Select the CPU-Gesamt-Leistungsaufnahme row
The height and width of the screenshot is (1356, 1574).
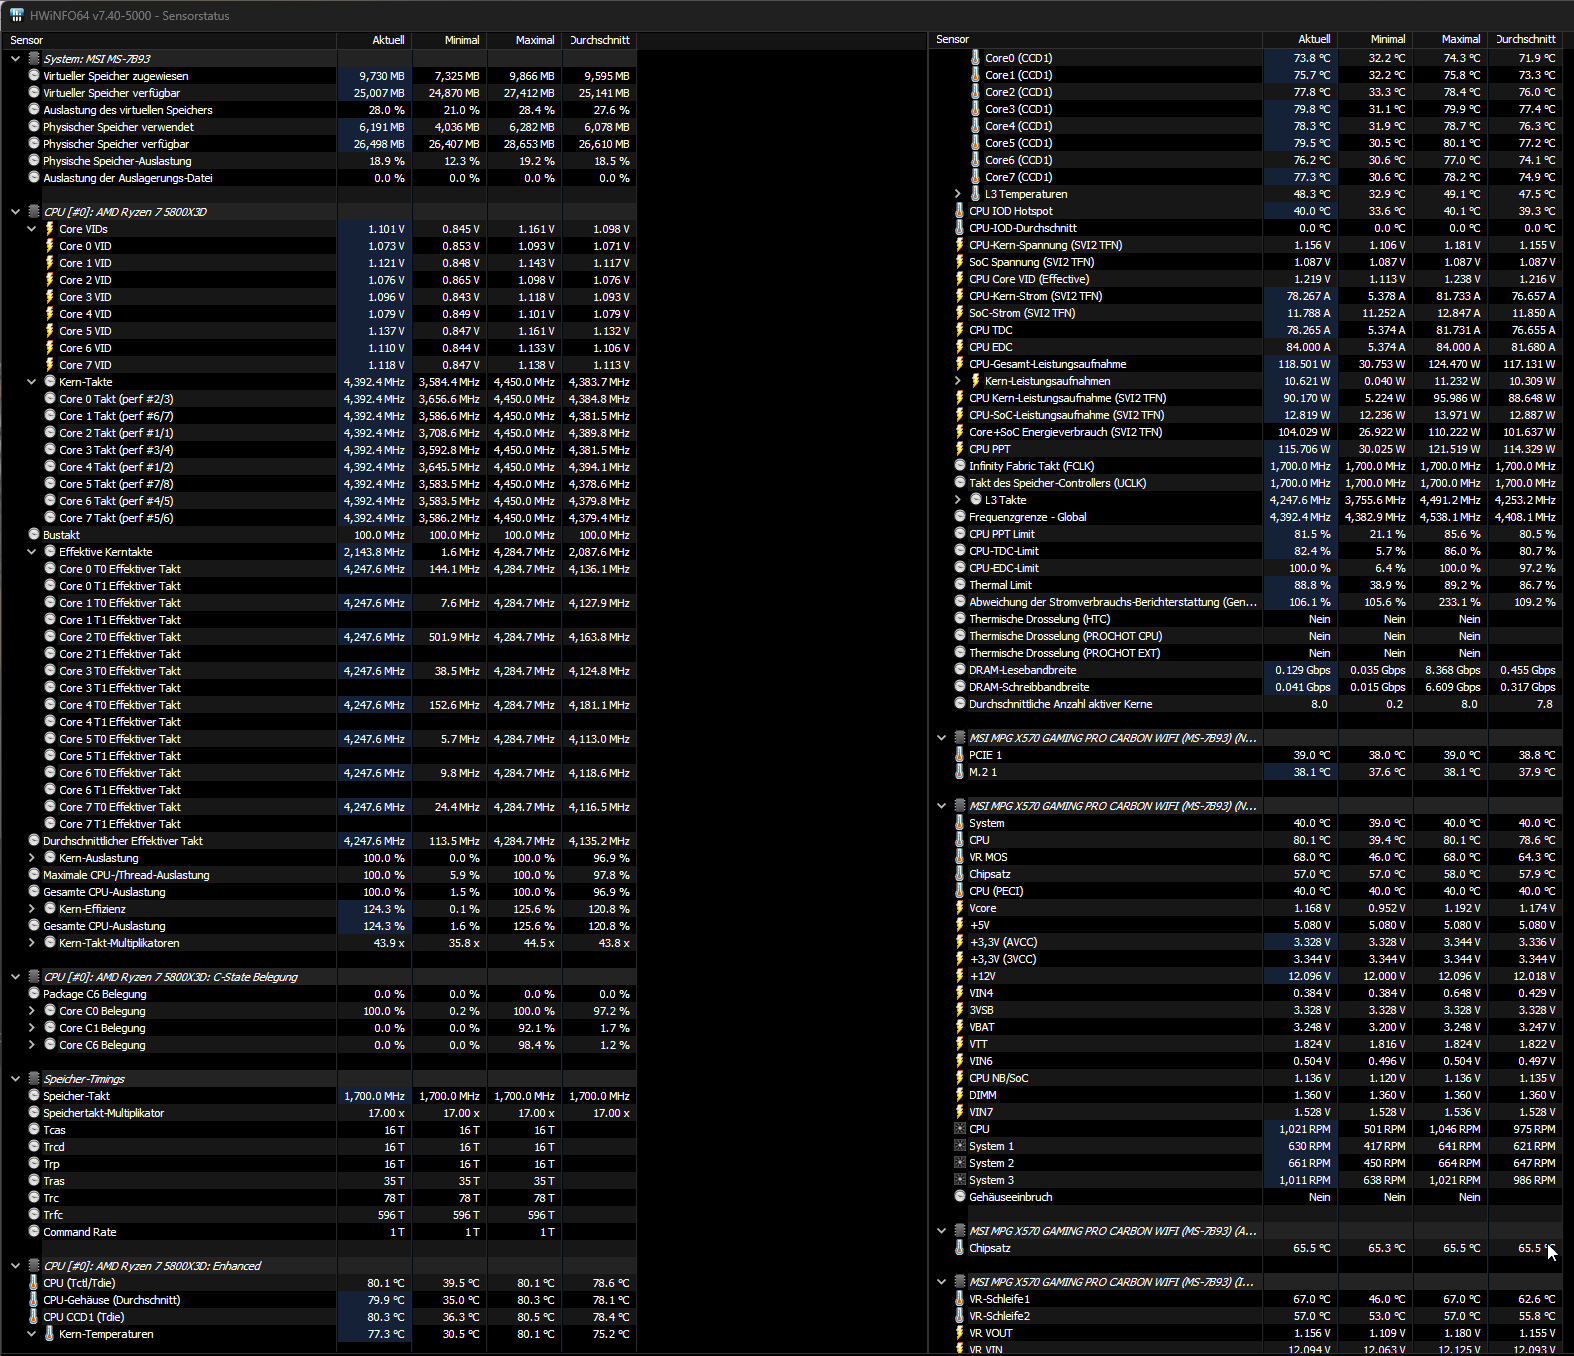coord(1245,364)
